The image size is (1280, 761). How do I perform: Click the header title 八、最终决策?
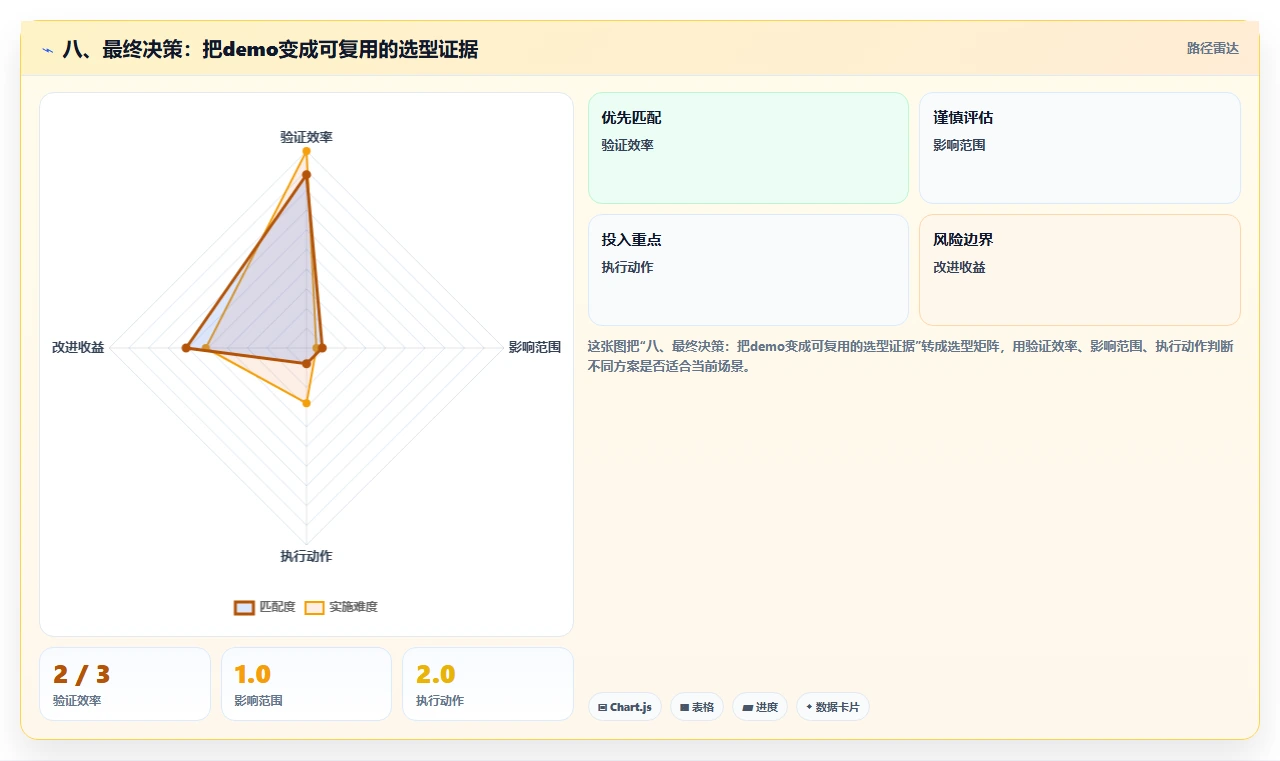270,49
